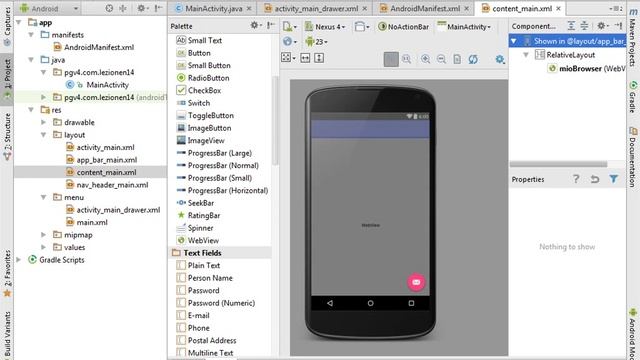
Task: Collapse all in Component Tree
Action: [584, 26]
